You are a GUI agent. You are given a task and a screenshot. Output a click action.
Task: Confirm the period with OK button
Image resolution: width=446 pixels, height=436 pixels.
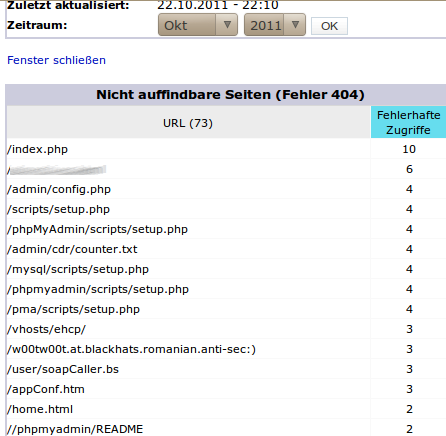tap(329, 26)
